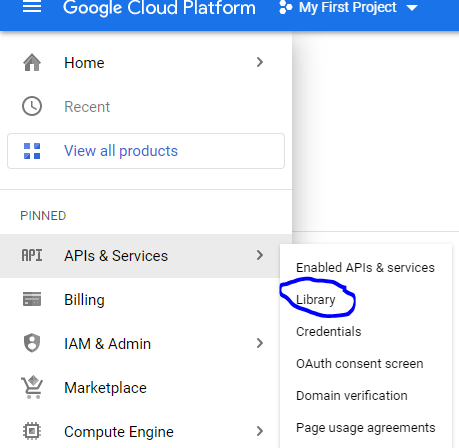Click the API icon beside APIs & Services
The image size is (459, 448).
[x=32, y=256]
